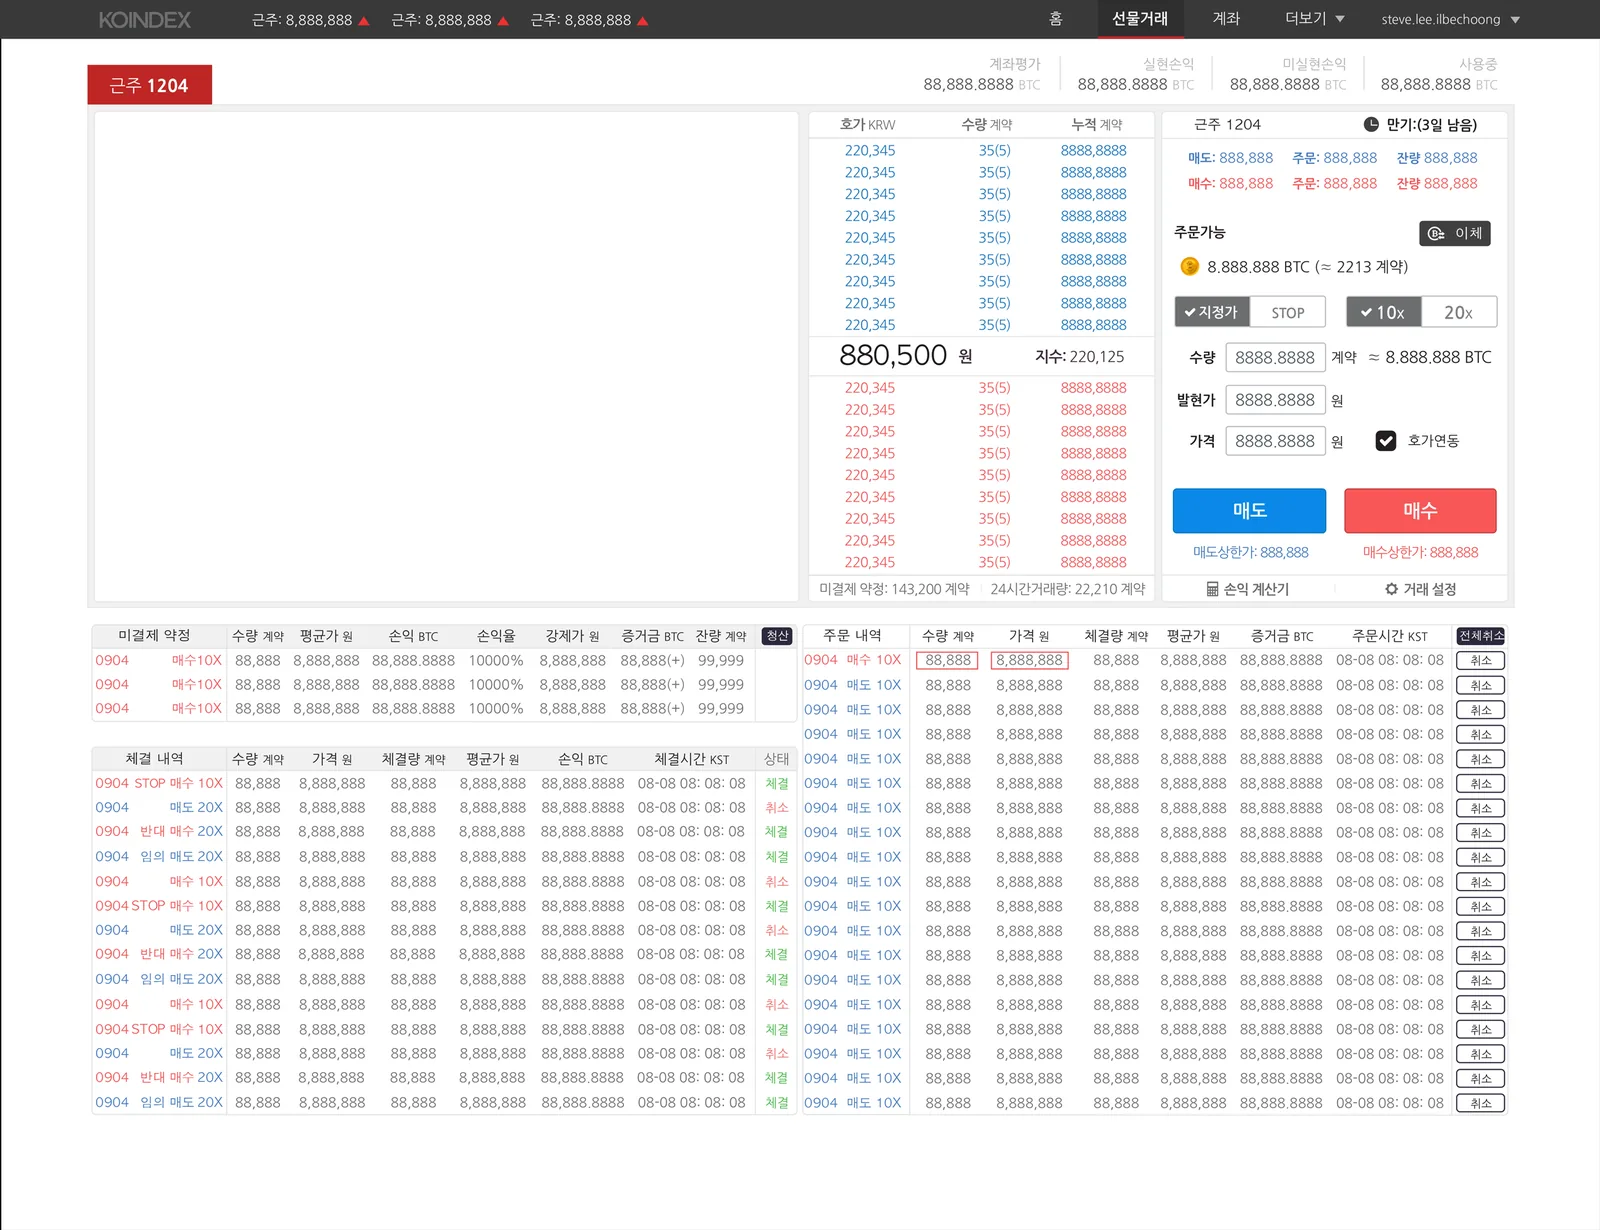Screen dimensions: 1600x1230
Task: Click the clock icon next to 만기
Action: coord(1371,125)
